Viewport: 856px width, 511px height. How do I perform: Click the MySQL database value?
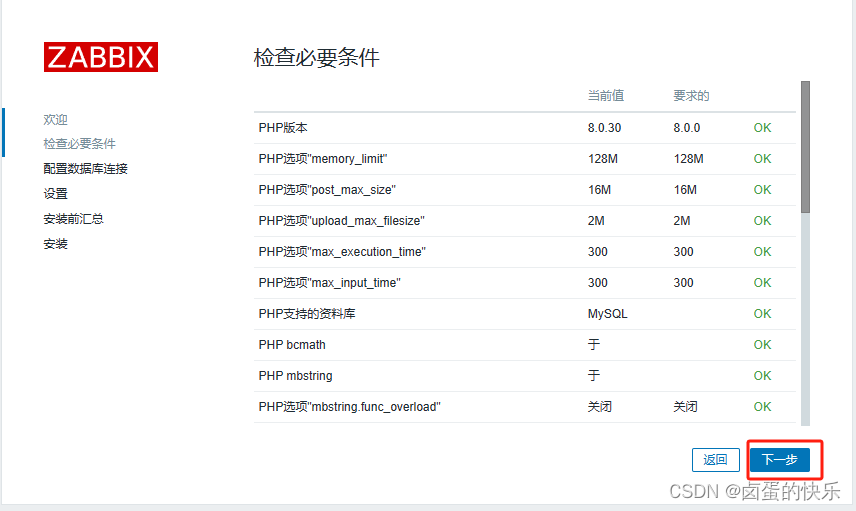(x=608, y=314)
